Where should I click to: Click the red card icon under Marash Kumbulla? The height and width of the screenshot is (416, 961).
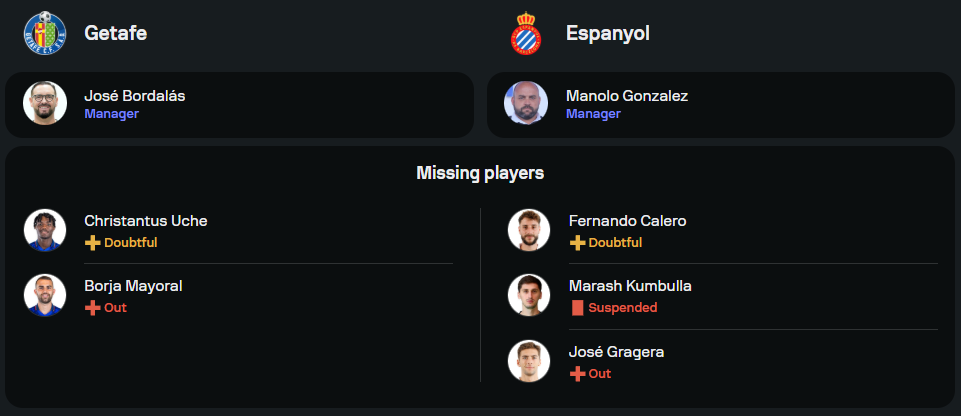[577, 308]
